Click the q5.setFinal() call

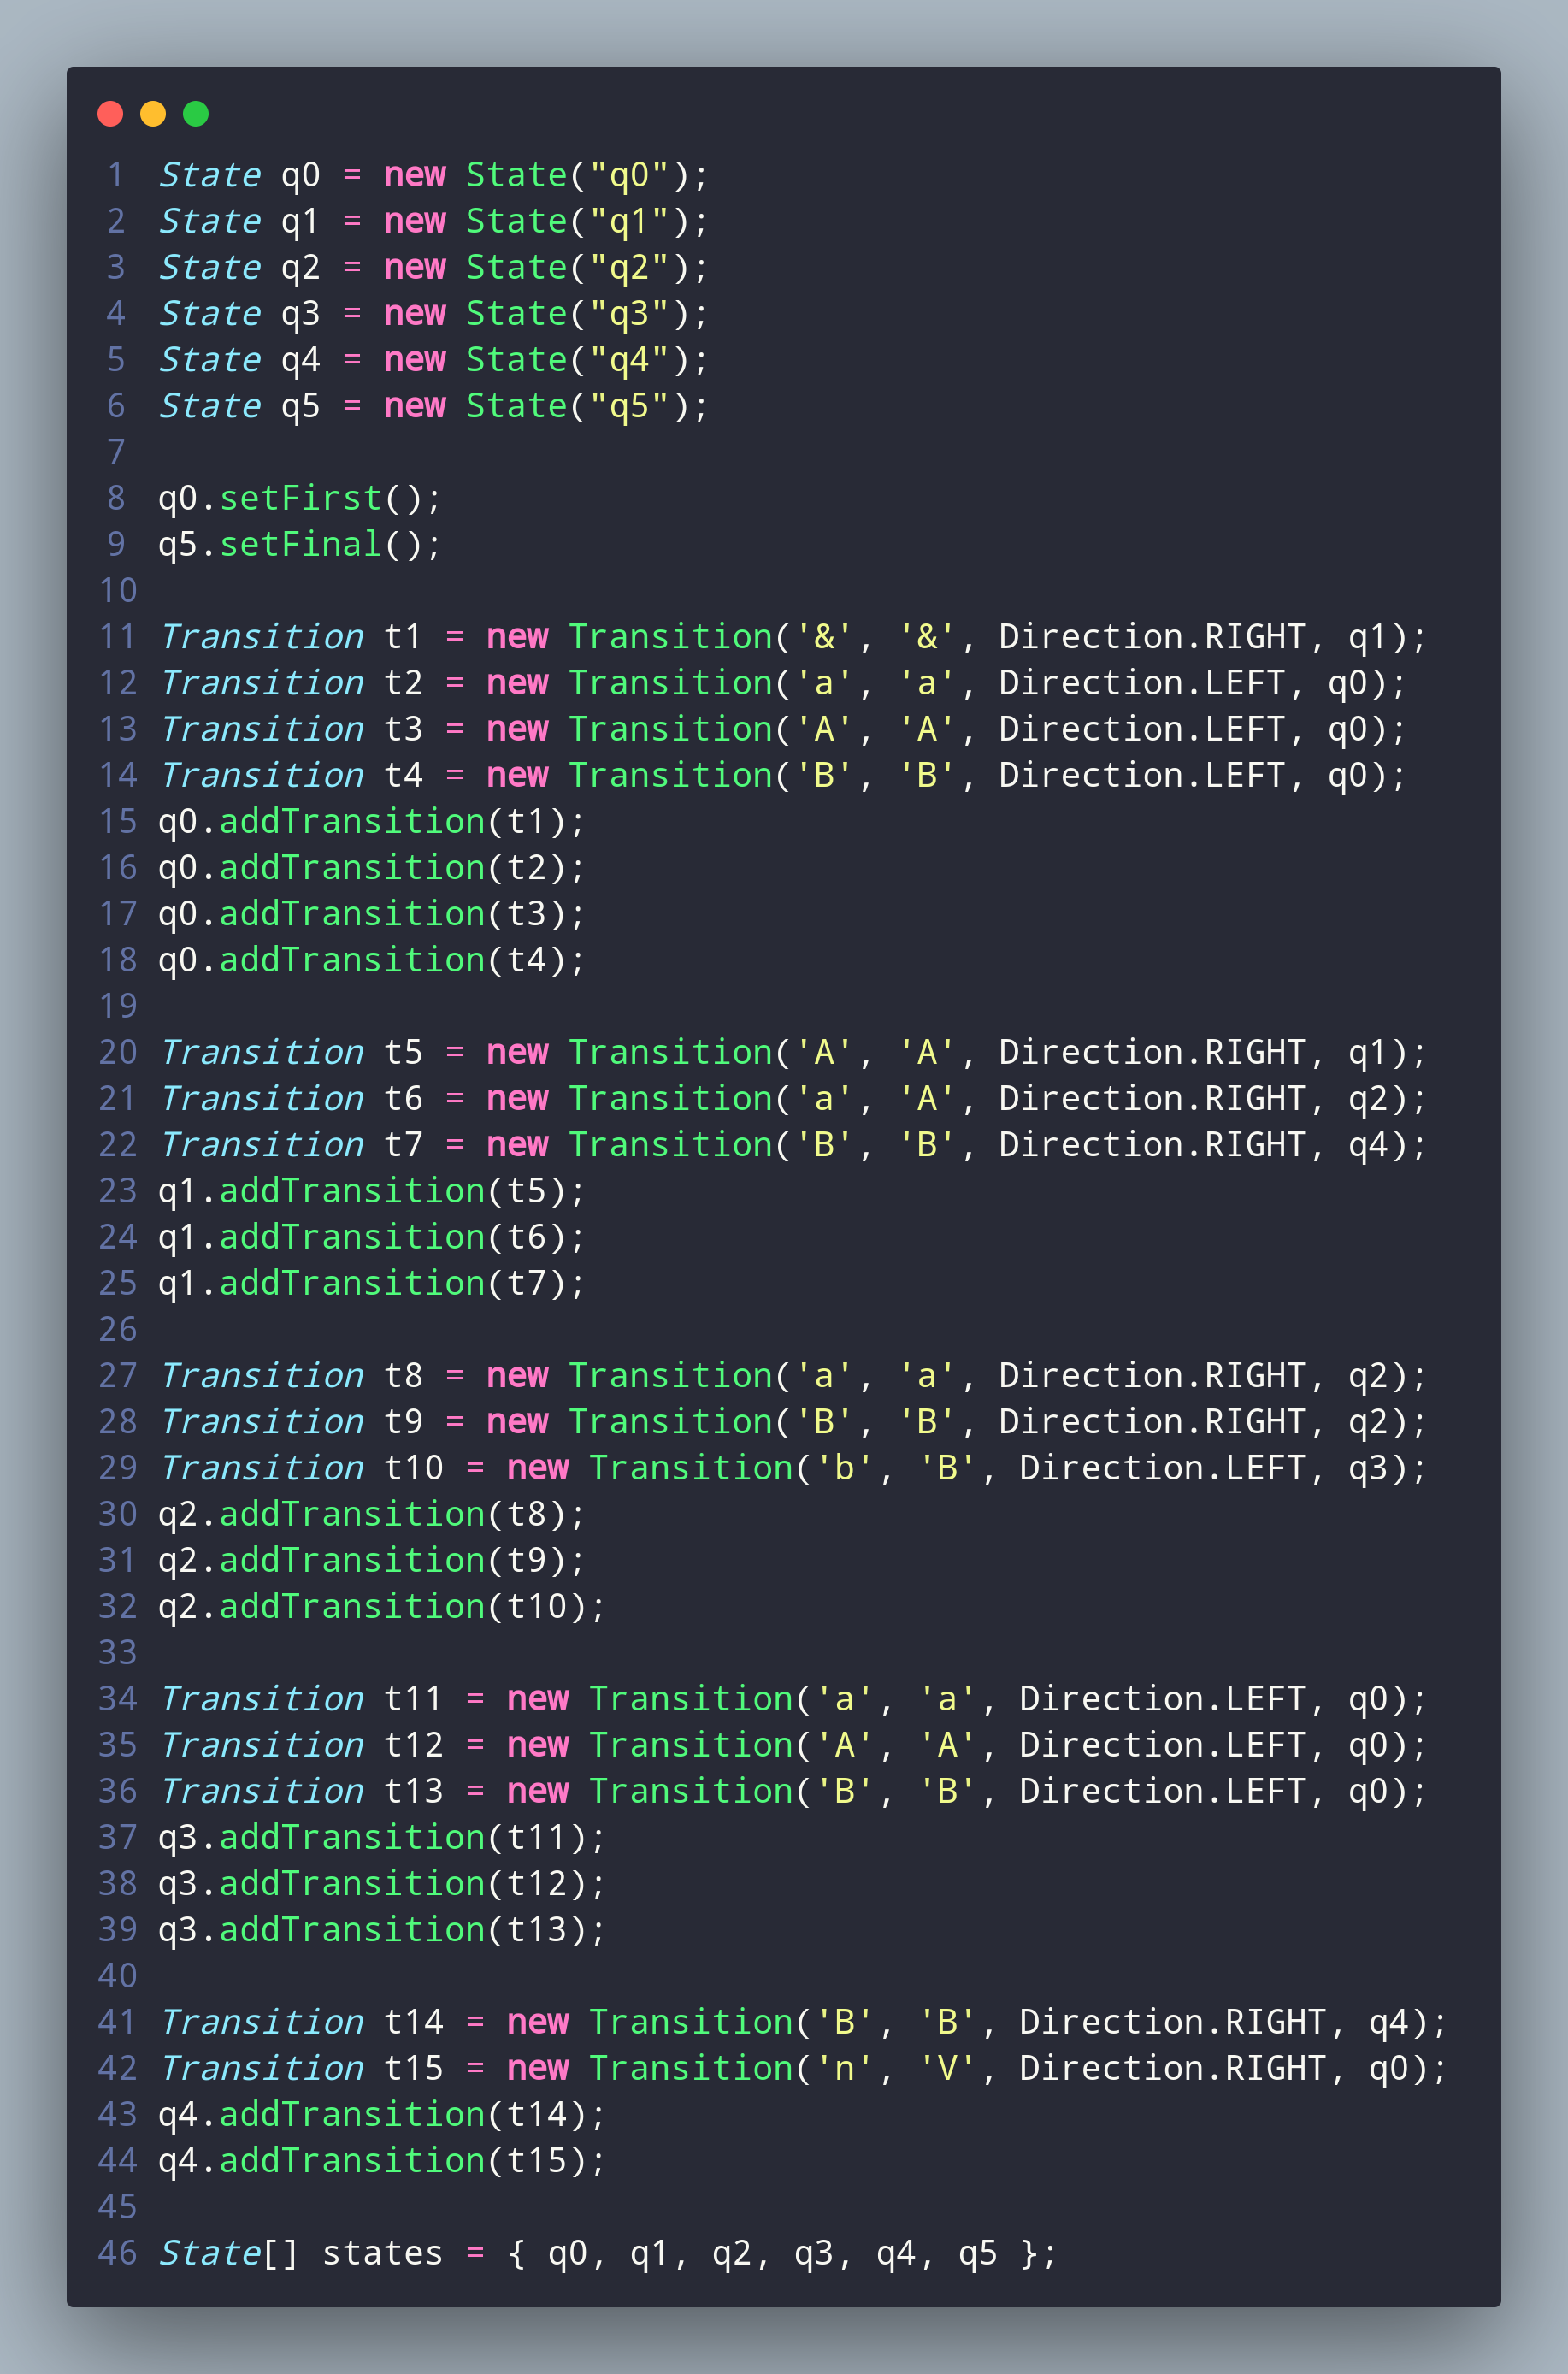(300, 544)
